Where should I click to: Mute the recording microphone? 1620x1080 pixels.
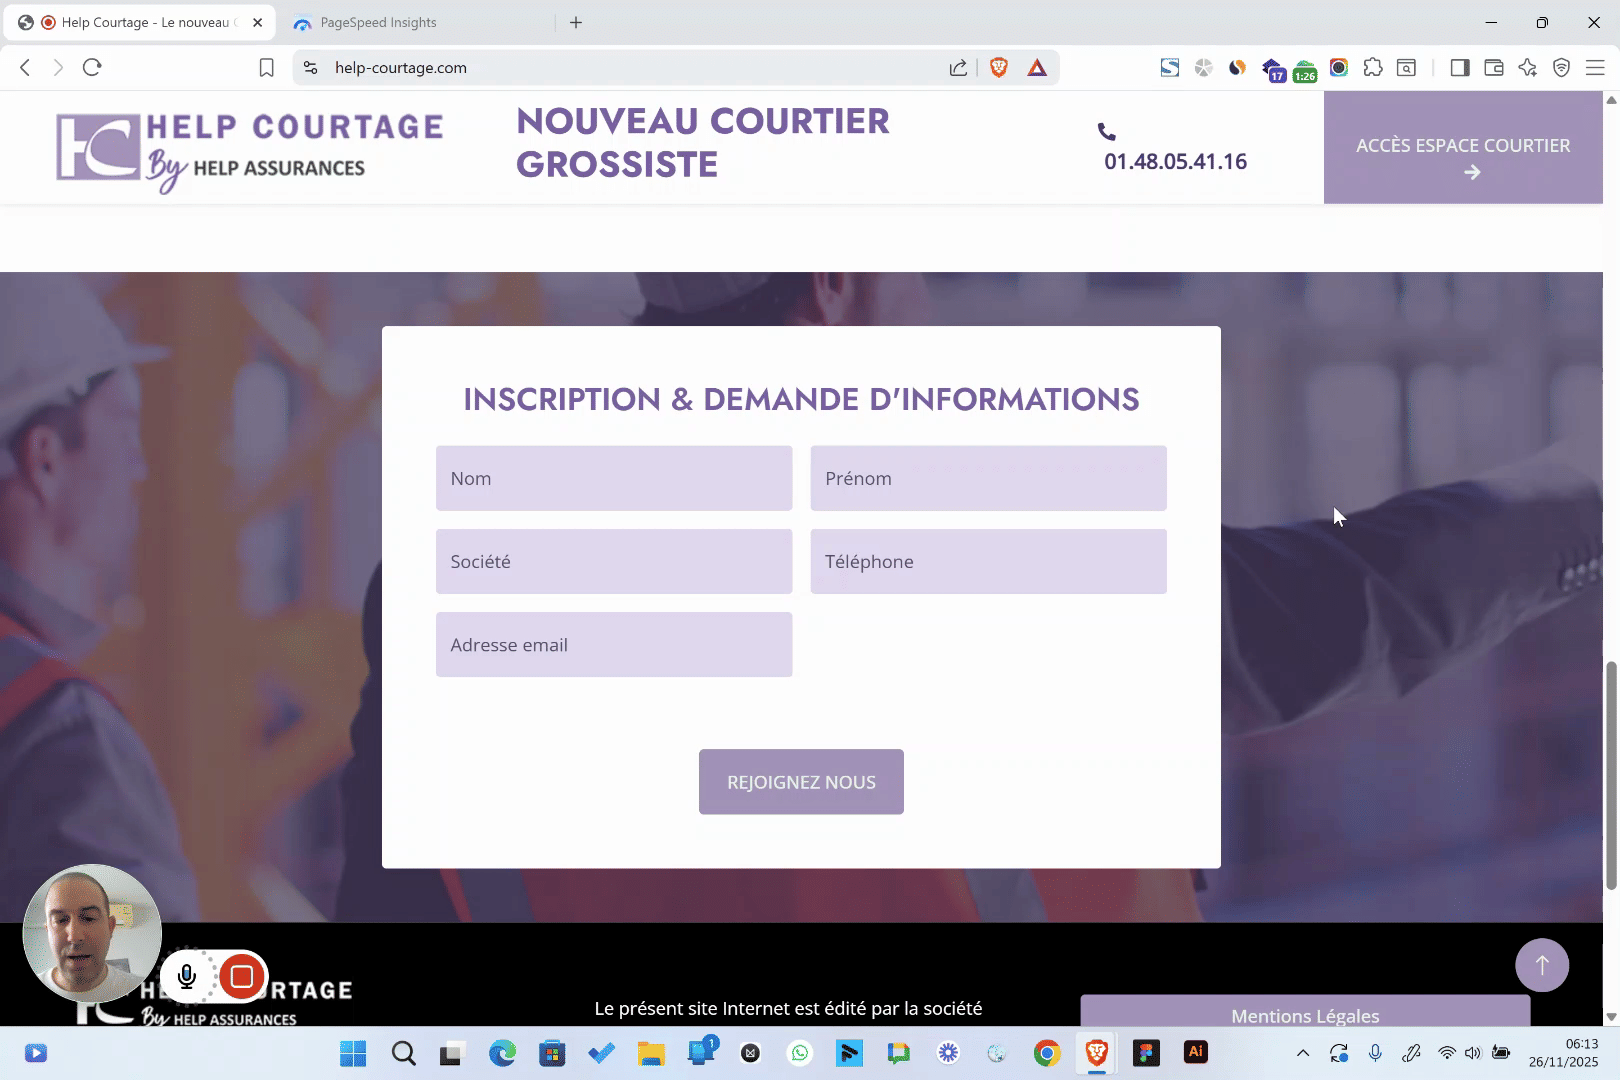point(187,977)
